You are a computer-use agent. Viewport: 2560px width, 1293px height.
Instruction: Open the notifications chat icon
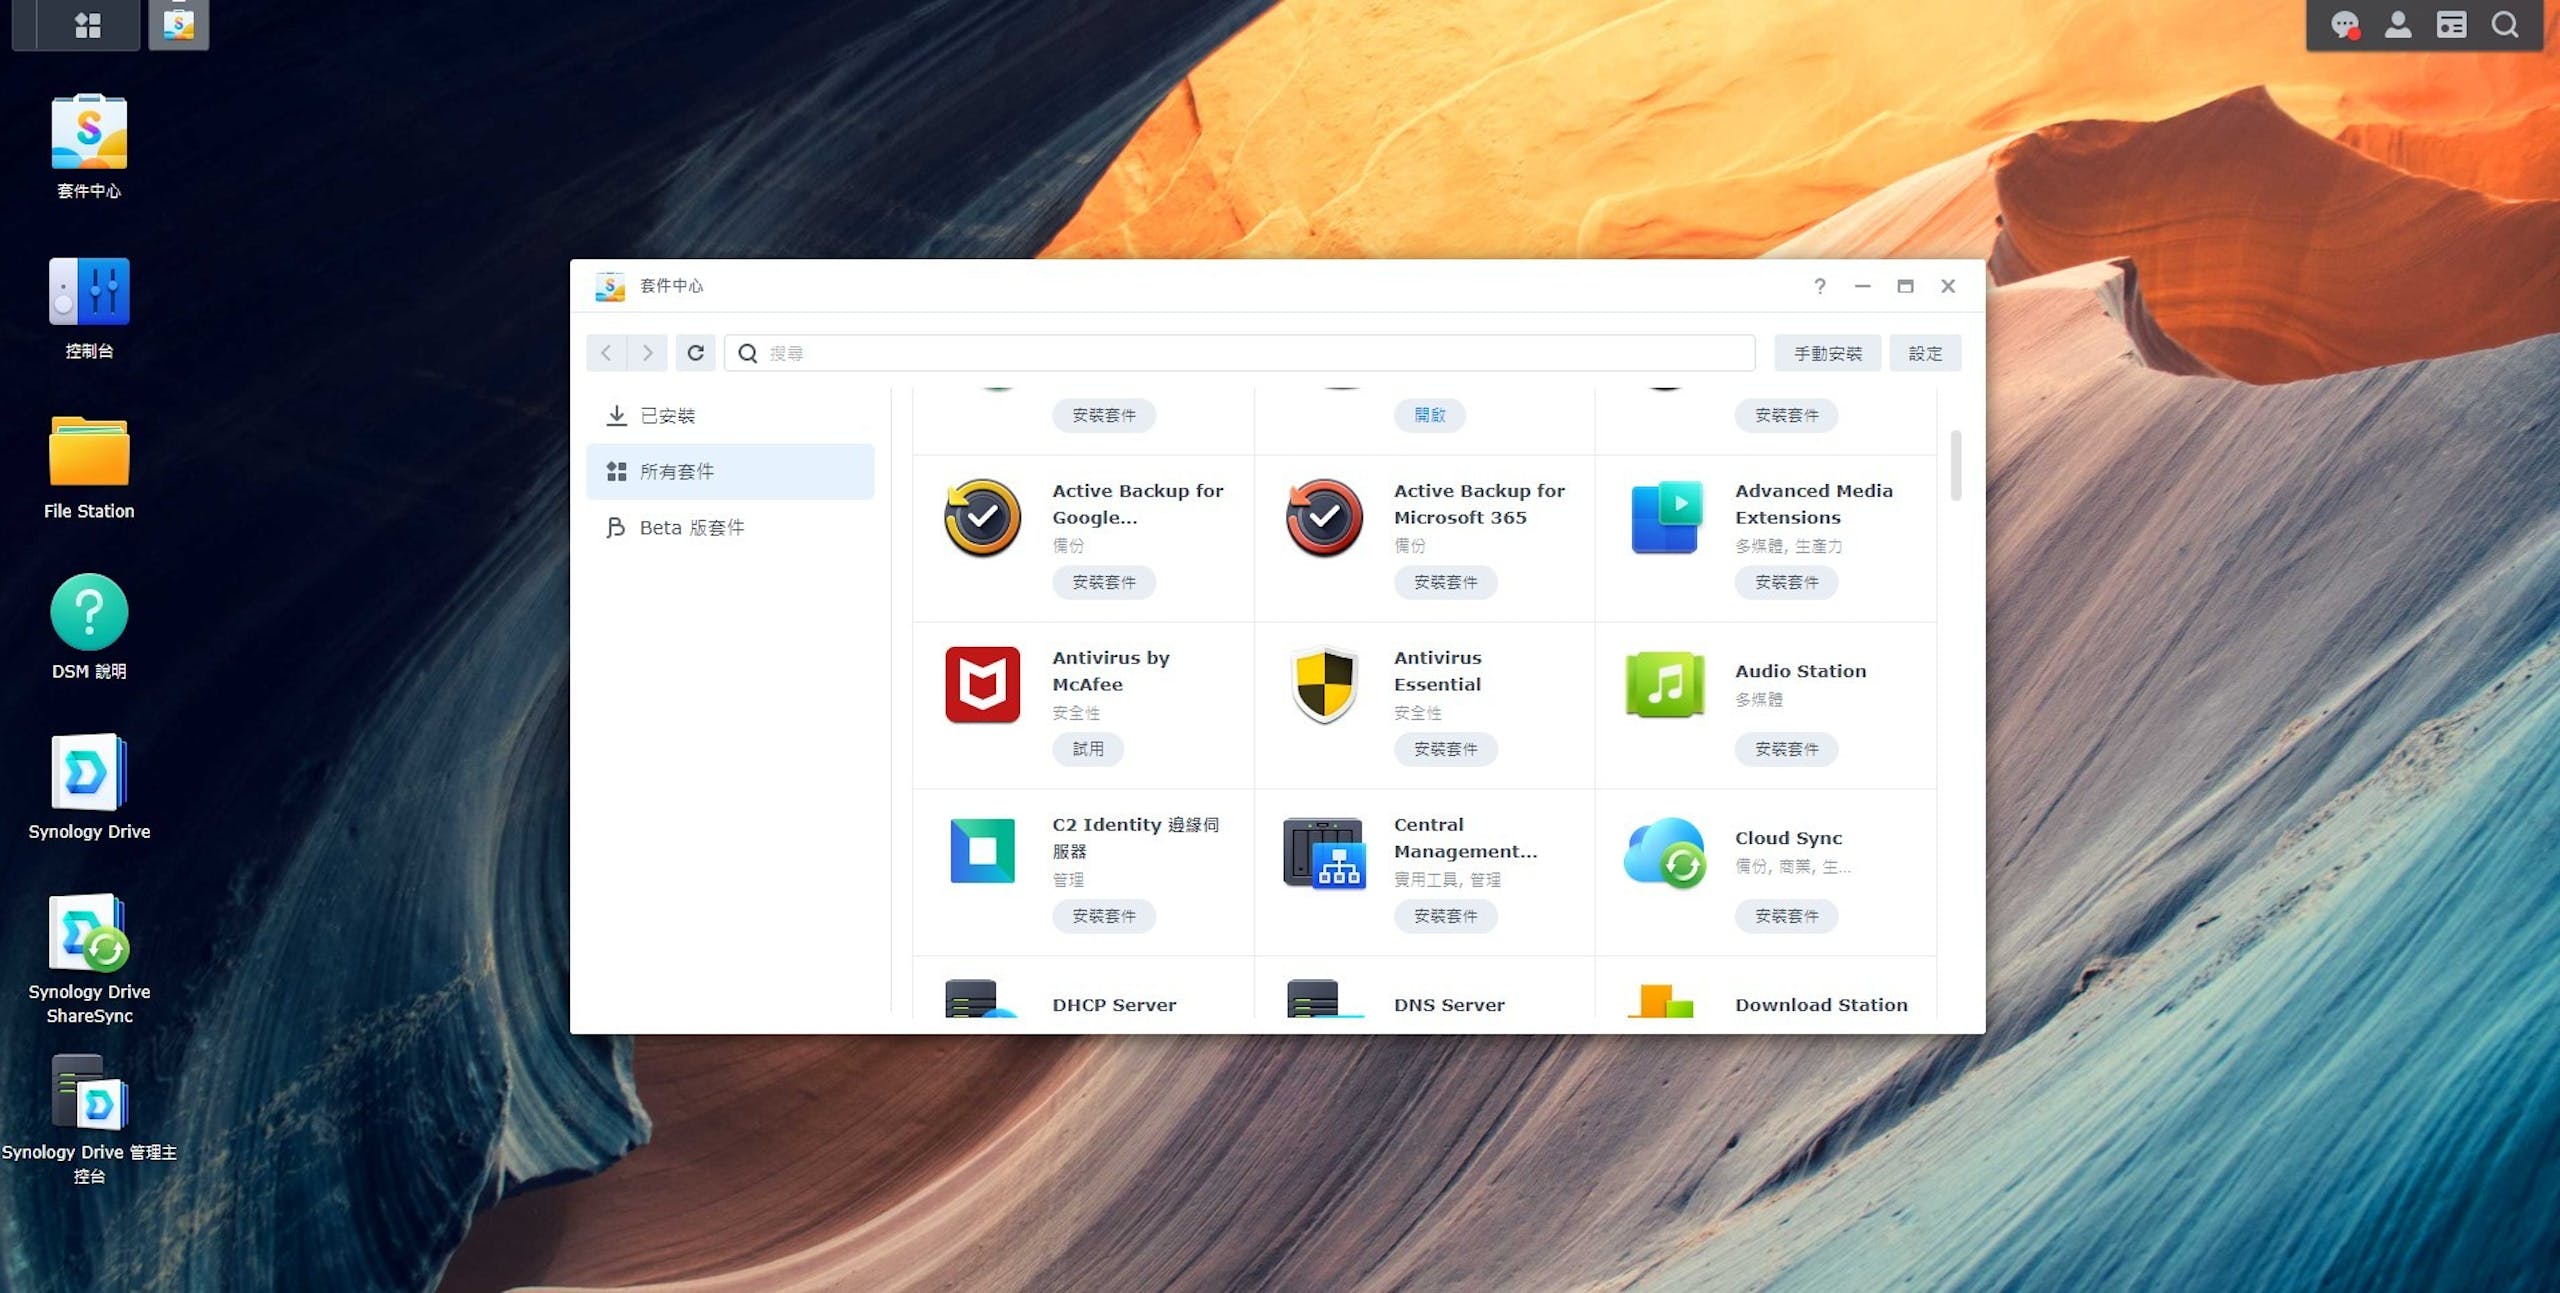click(x=2345, y=25)
